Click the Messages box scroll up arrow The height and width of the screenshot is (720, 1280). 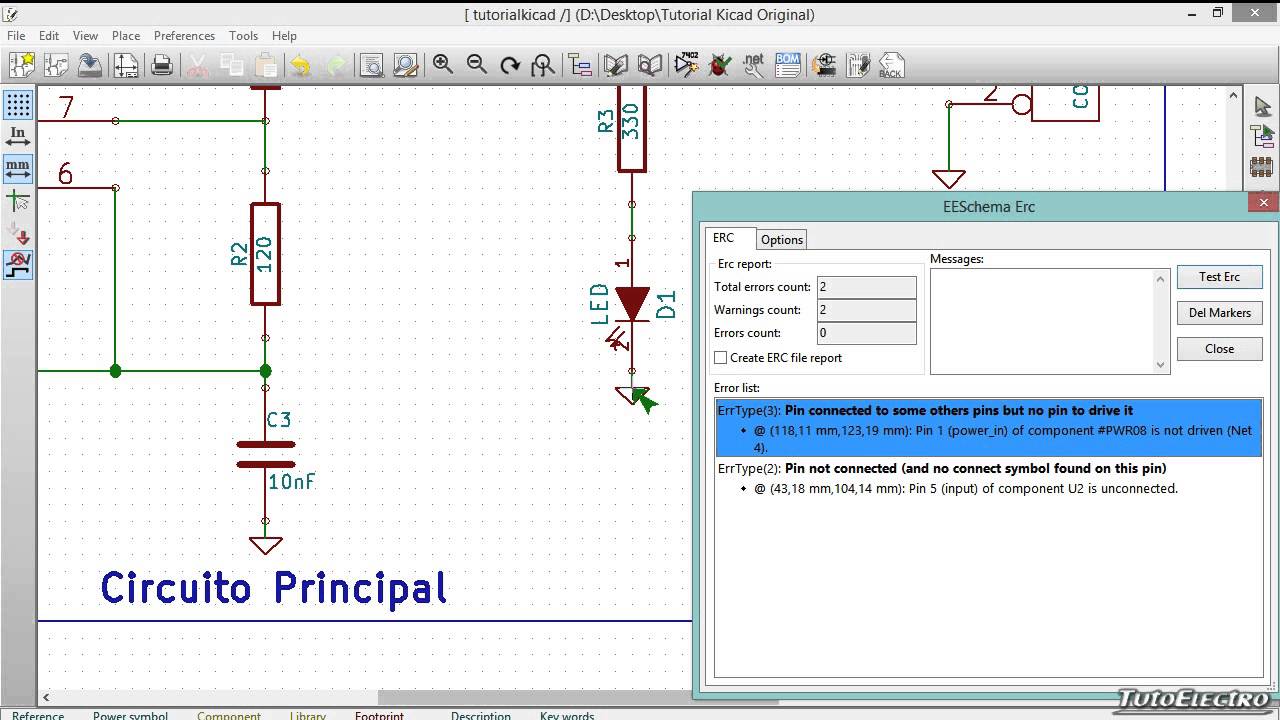tap(1161, 278)
